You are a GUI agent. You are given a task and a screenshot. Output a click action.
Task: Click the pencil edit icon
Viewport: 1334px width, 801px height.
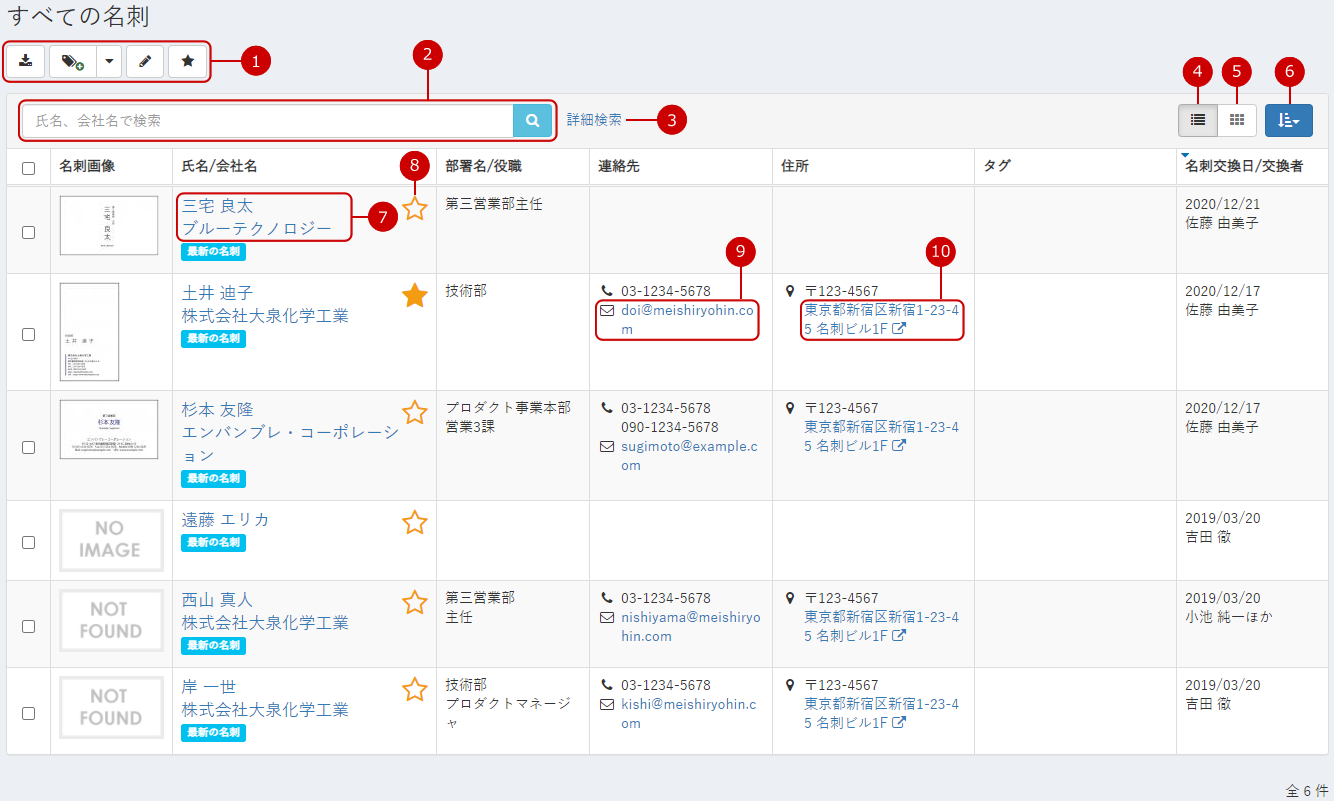[x=145, y=62]
